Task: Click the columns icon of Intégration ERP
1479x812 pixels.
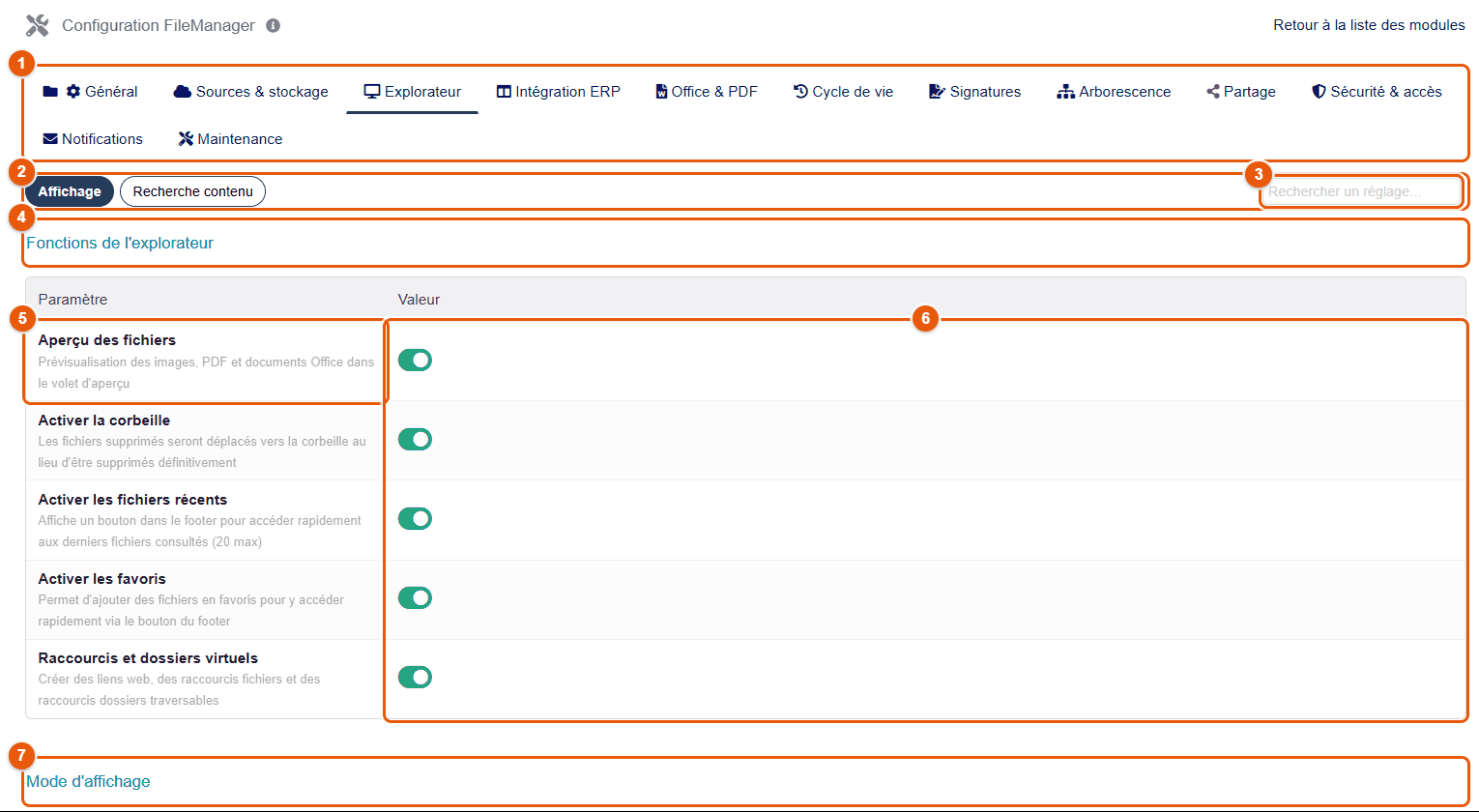Action: click(x=504, y=92)
